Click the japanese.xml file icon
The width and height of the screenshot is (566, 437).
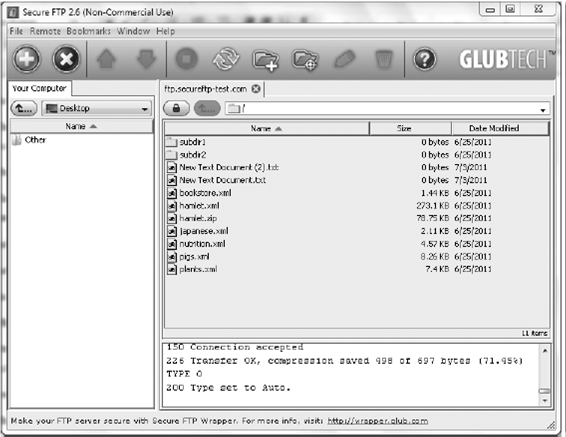[172, 231]
